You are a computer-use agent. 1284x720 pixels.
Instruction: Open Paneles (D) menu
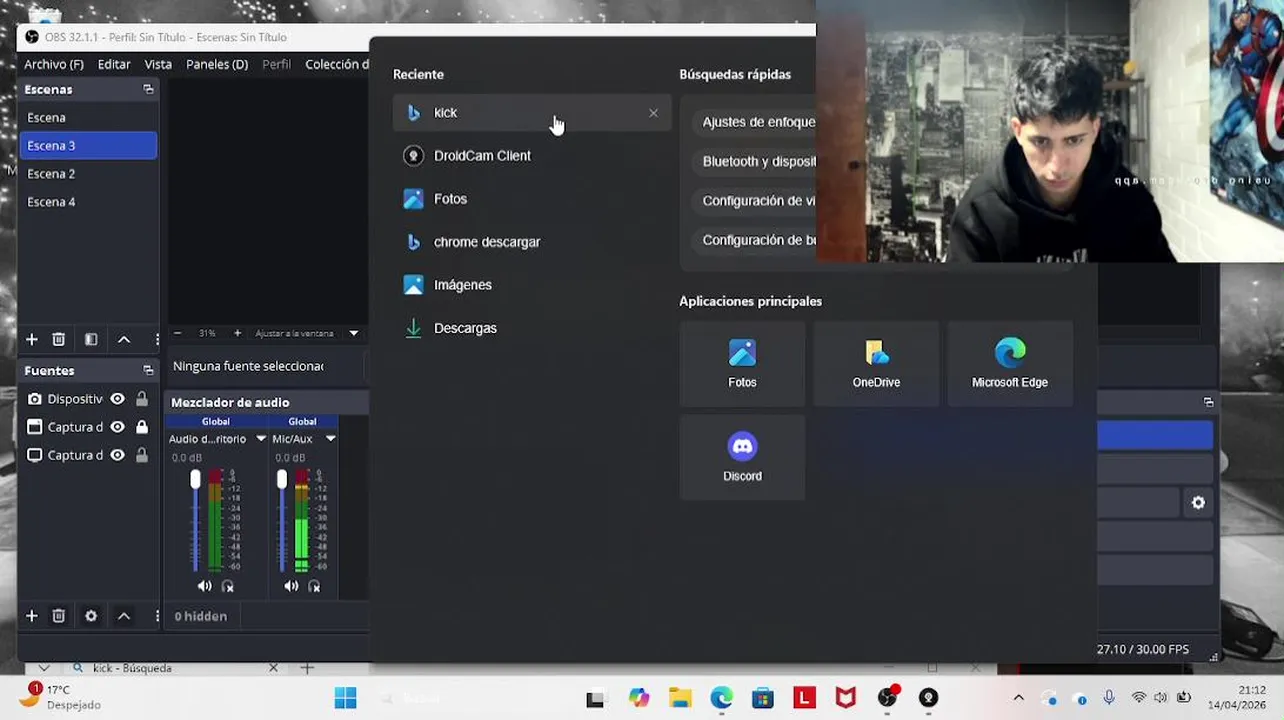pyautogui.click(x=217, y=64)
